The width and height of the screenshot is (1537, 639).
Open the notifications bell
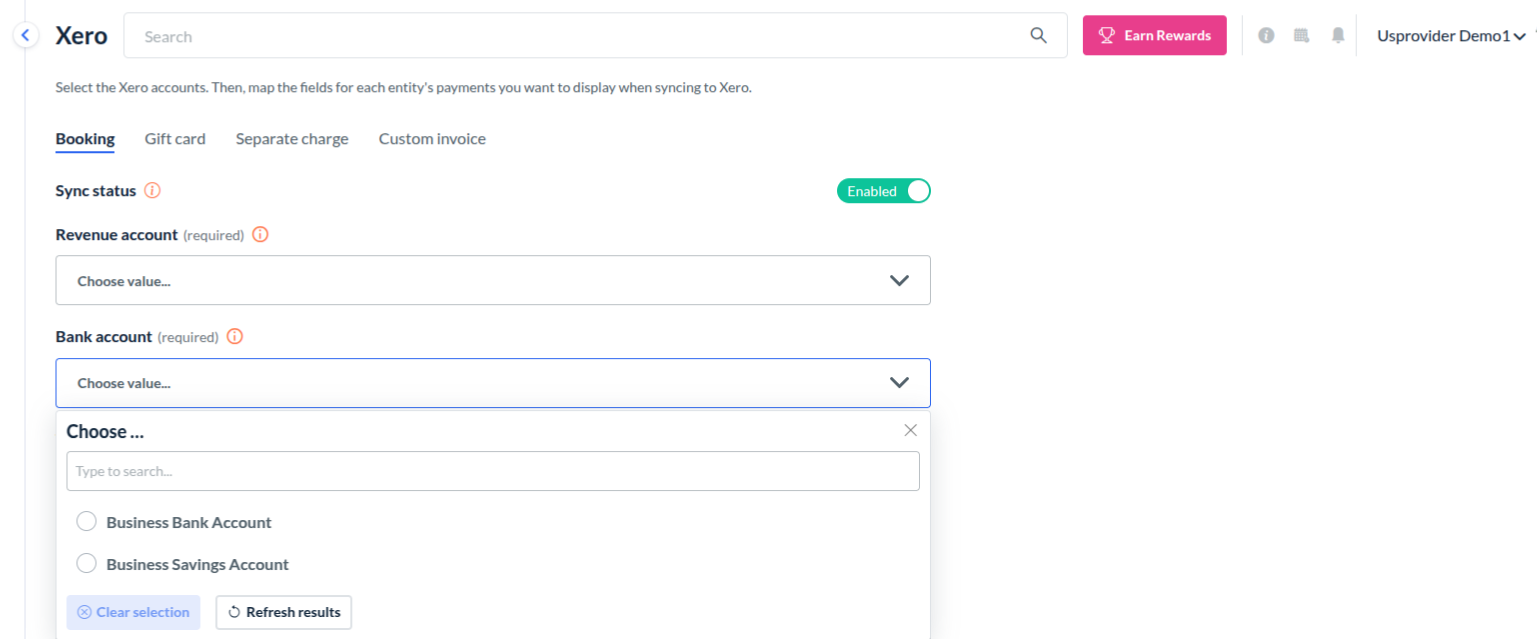[x=1338, y=36]
